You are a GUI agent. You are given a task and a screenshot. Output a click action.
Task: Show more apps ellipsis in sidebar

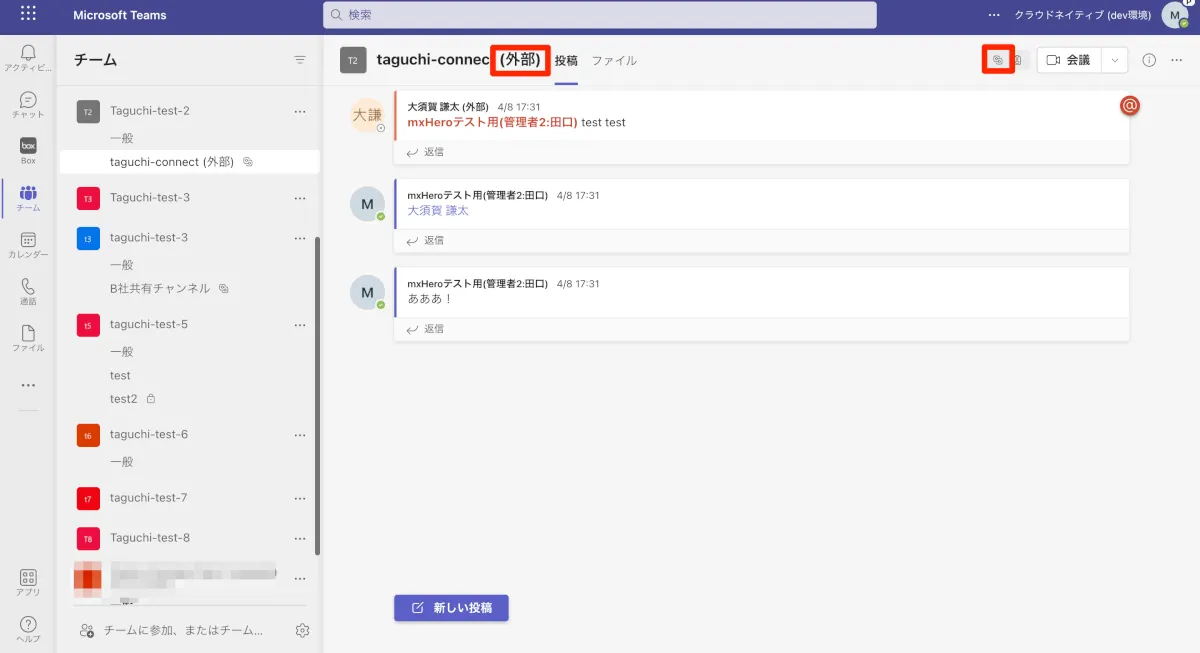coord(28,385)
